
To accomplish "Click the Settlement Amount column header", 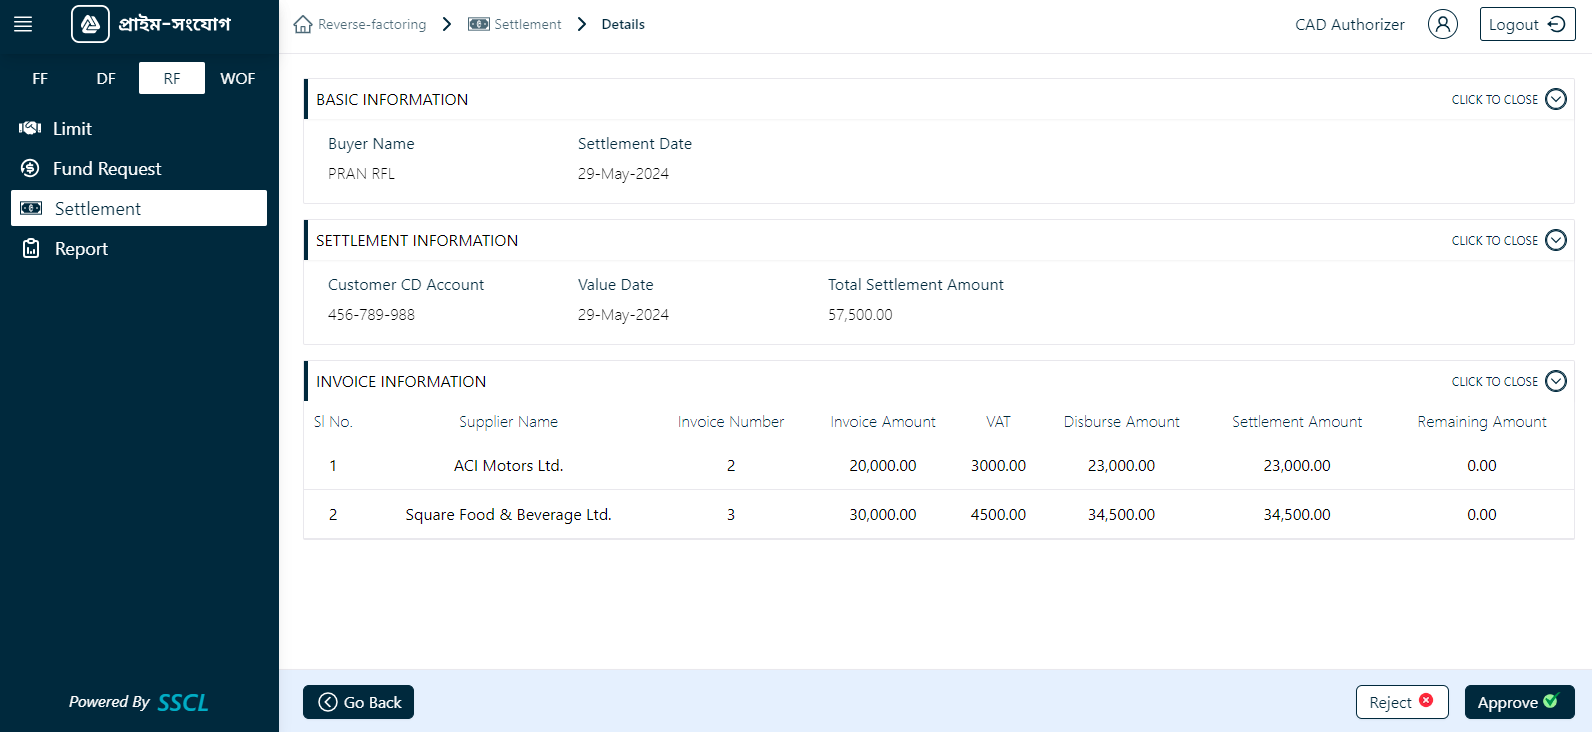I will (x=1297, y=422).
